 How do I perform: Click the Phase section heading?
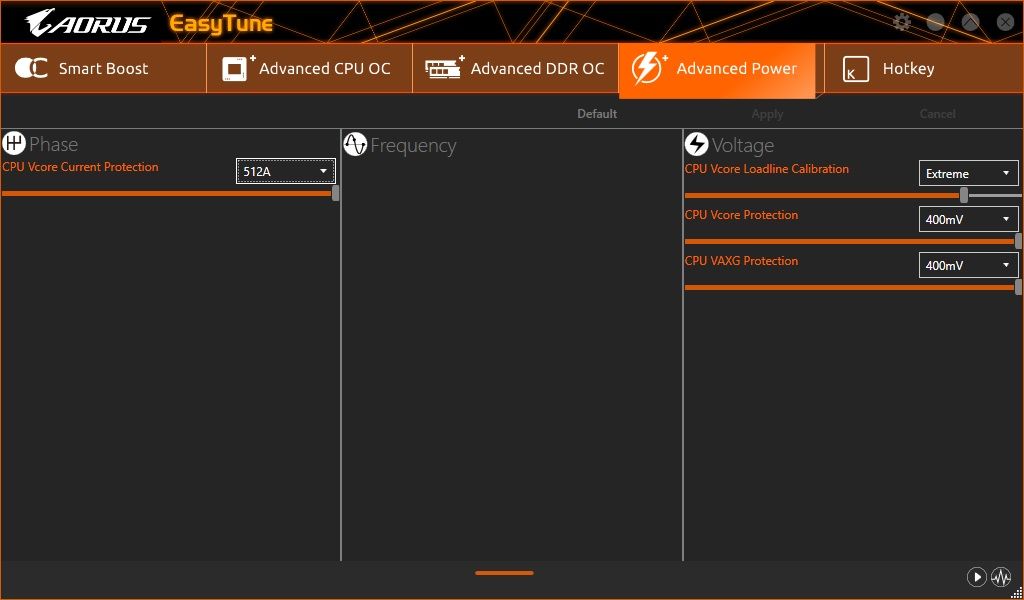pyautogui.click(x=54, y=144)
